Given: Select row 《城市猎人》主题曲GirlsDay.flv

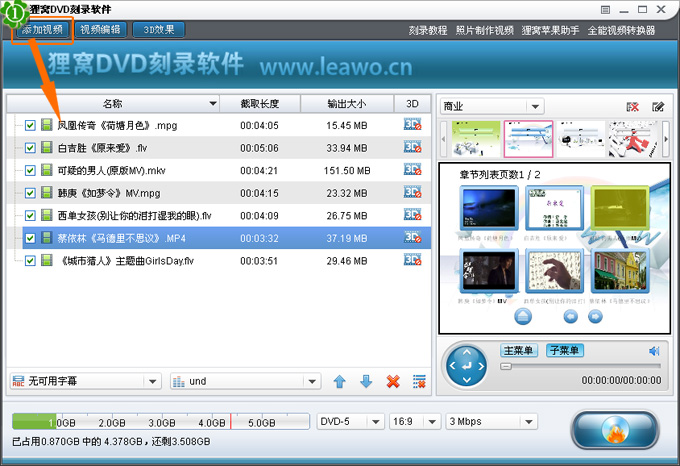Looking at the screenshot, I should pyautogui.click(x=219, y=261).
